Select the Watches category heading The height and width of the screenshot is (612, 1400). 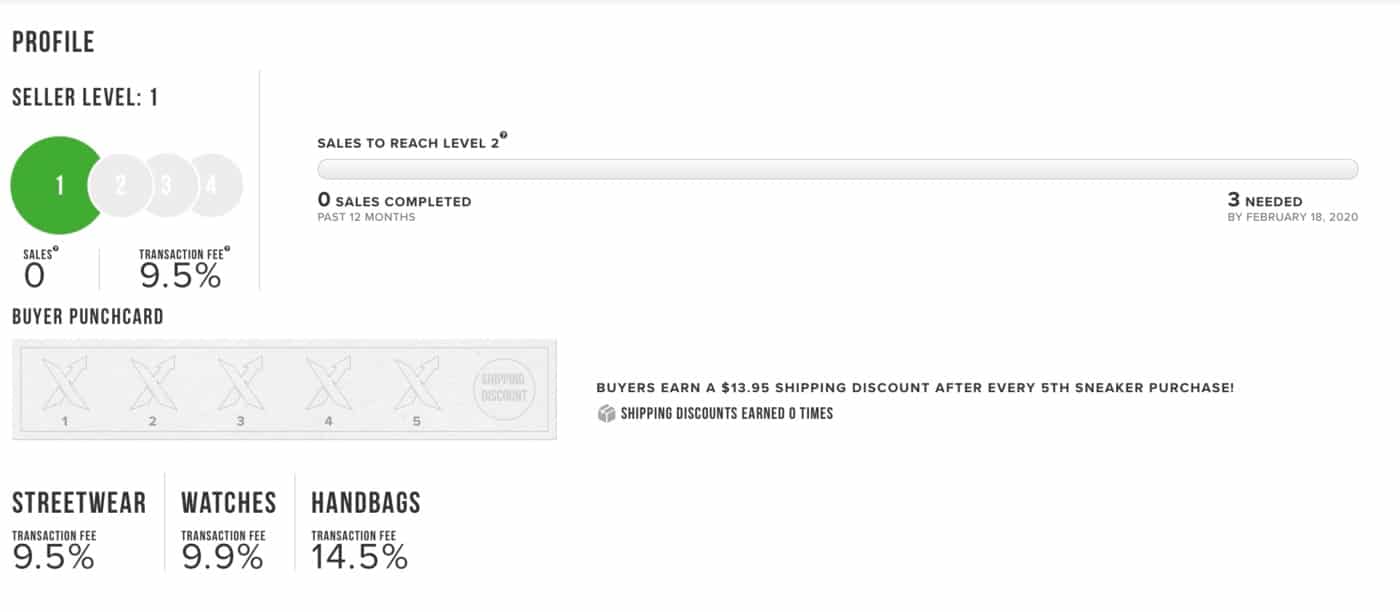point(228,502)
